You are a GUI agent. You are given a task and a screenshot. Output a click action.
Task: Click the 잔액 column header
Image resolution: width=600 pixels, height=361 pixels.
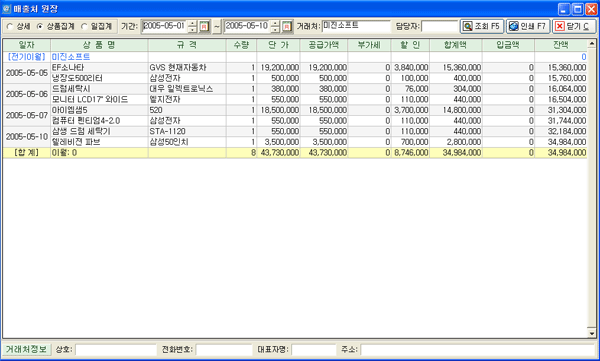pos(561,45)
